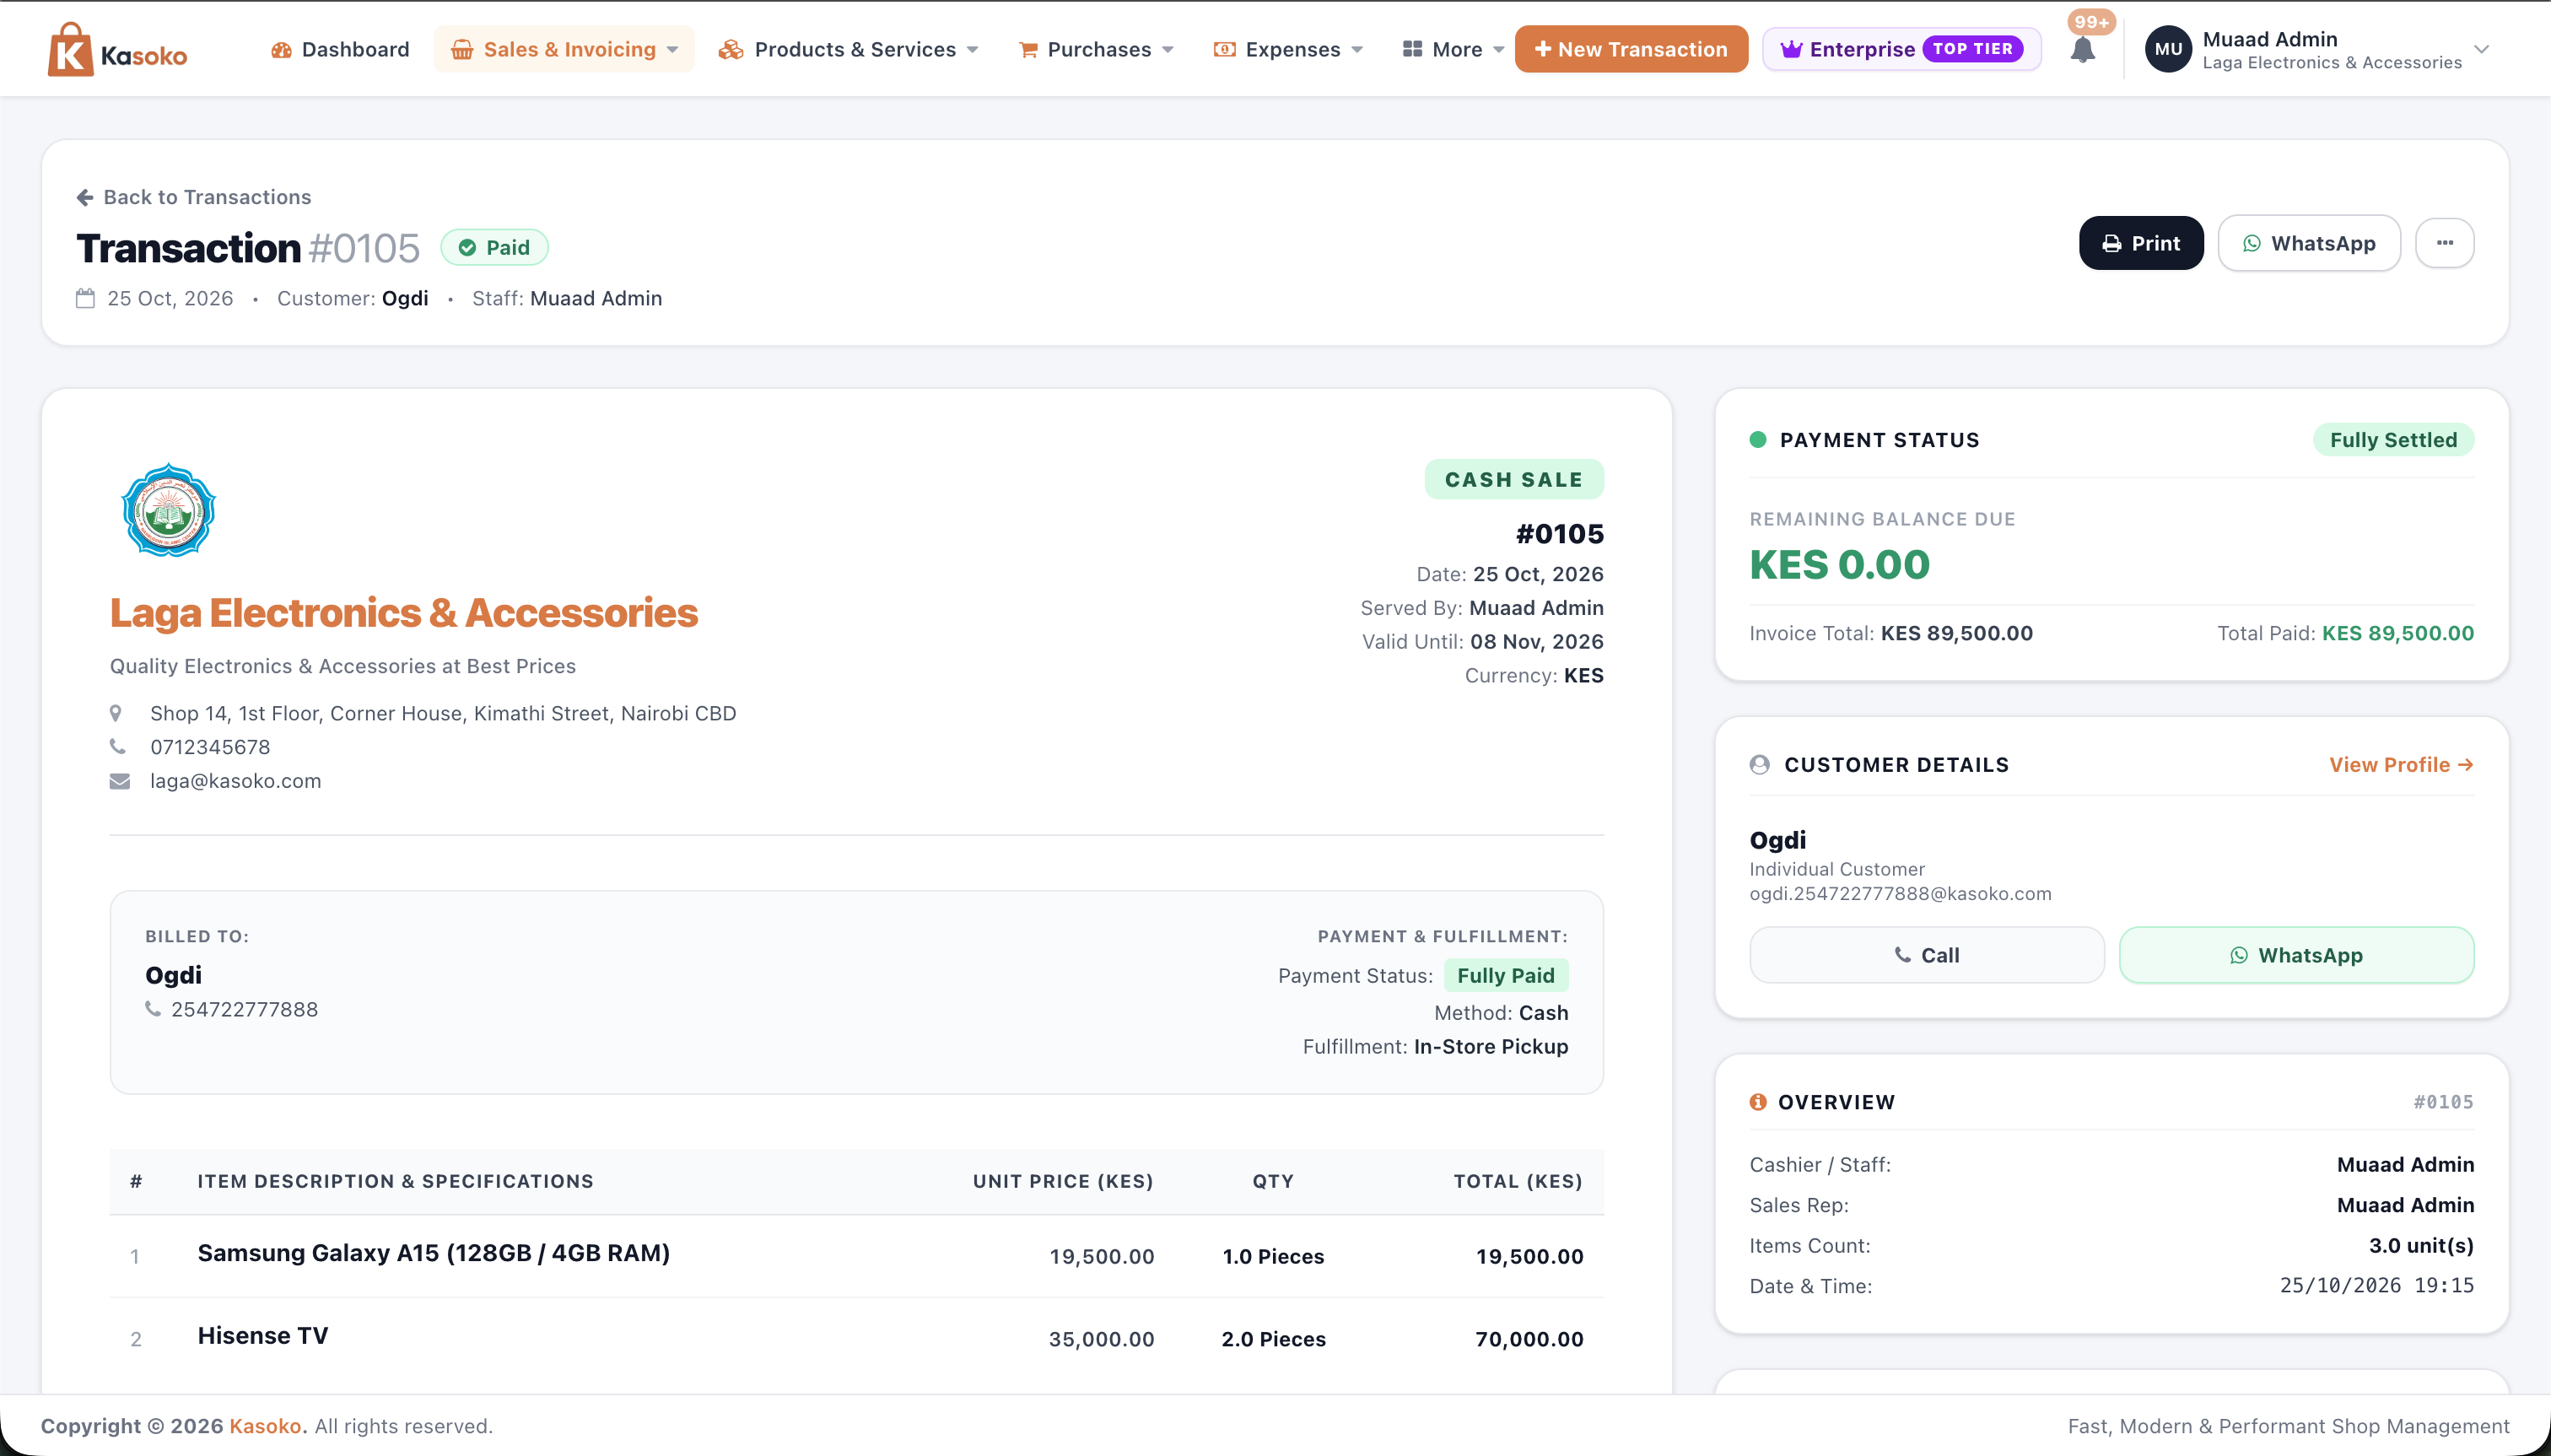Click the shop phone icon
The height and width of the screenshot is (1456, 2551).
coord(118,747)
